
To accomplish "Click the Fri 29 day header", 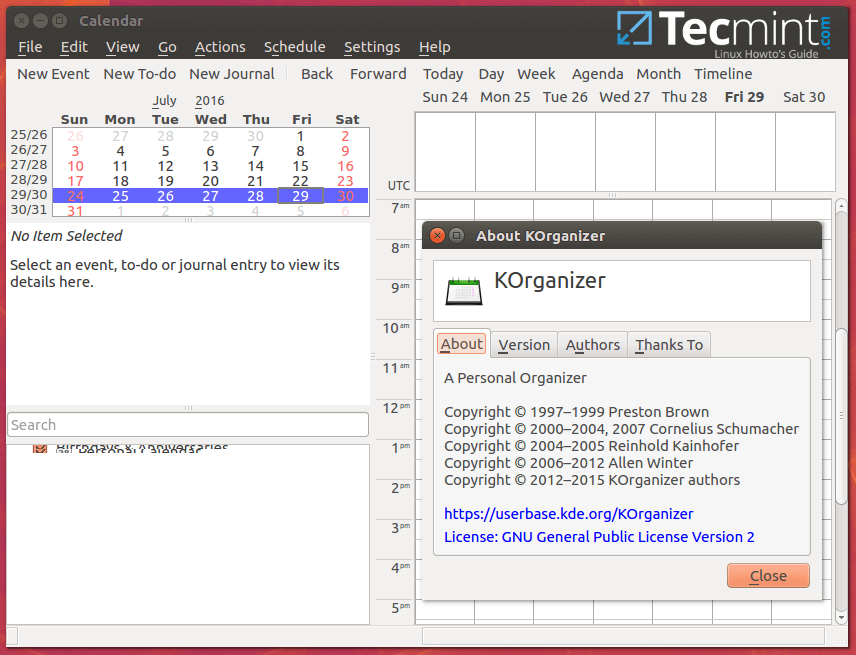I will [x=744, y=97].
